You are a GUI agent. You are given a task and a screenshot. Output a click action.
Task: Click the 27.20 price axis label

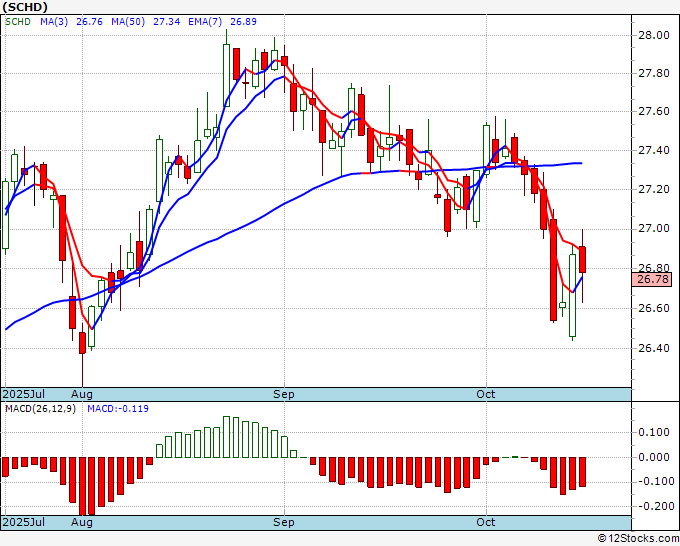coord(654,190)
